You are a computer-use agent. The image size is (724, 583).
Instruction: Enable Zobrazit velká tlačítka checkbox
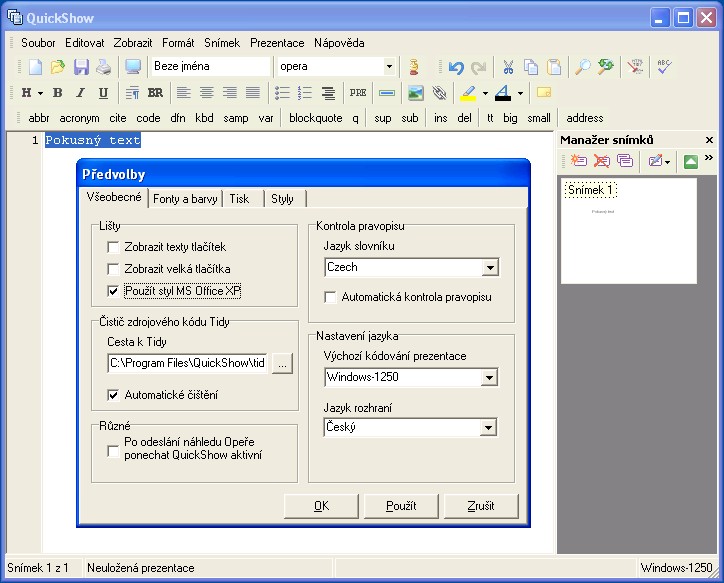pyautogui.click(x=113, y=269)
